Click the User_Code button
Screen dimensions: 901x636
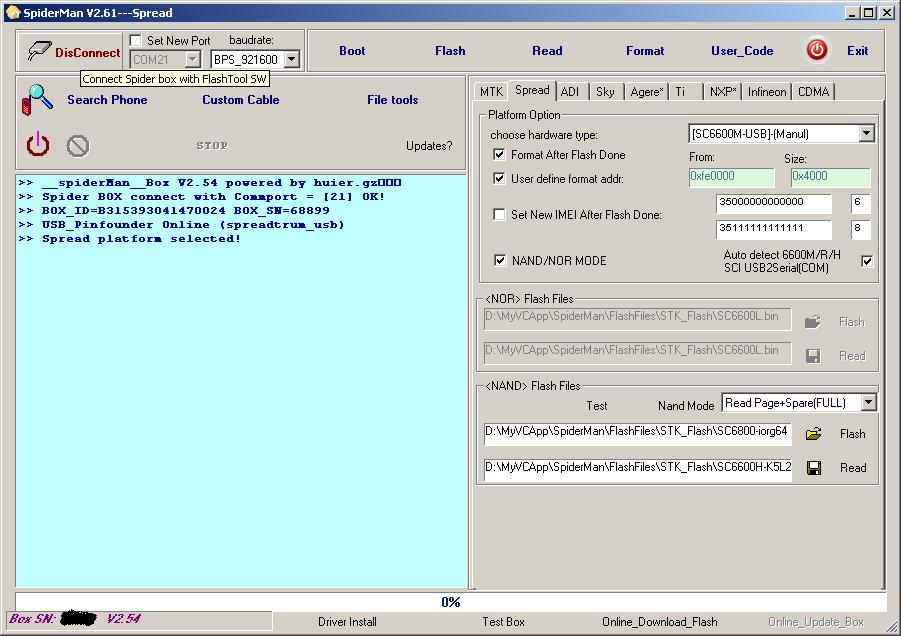(x=742, y=51)
